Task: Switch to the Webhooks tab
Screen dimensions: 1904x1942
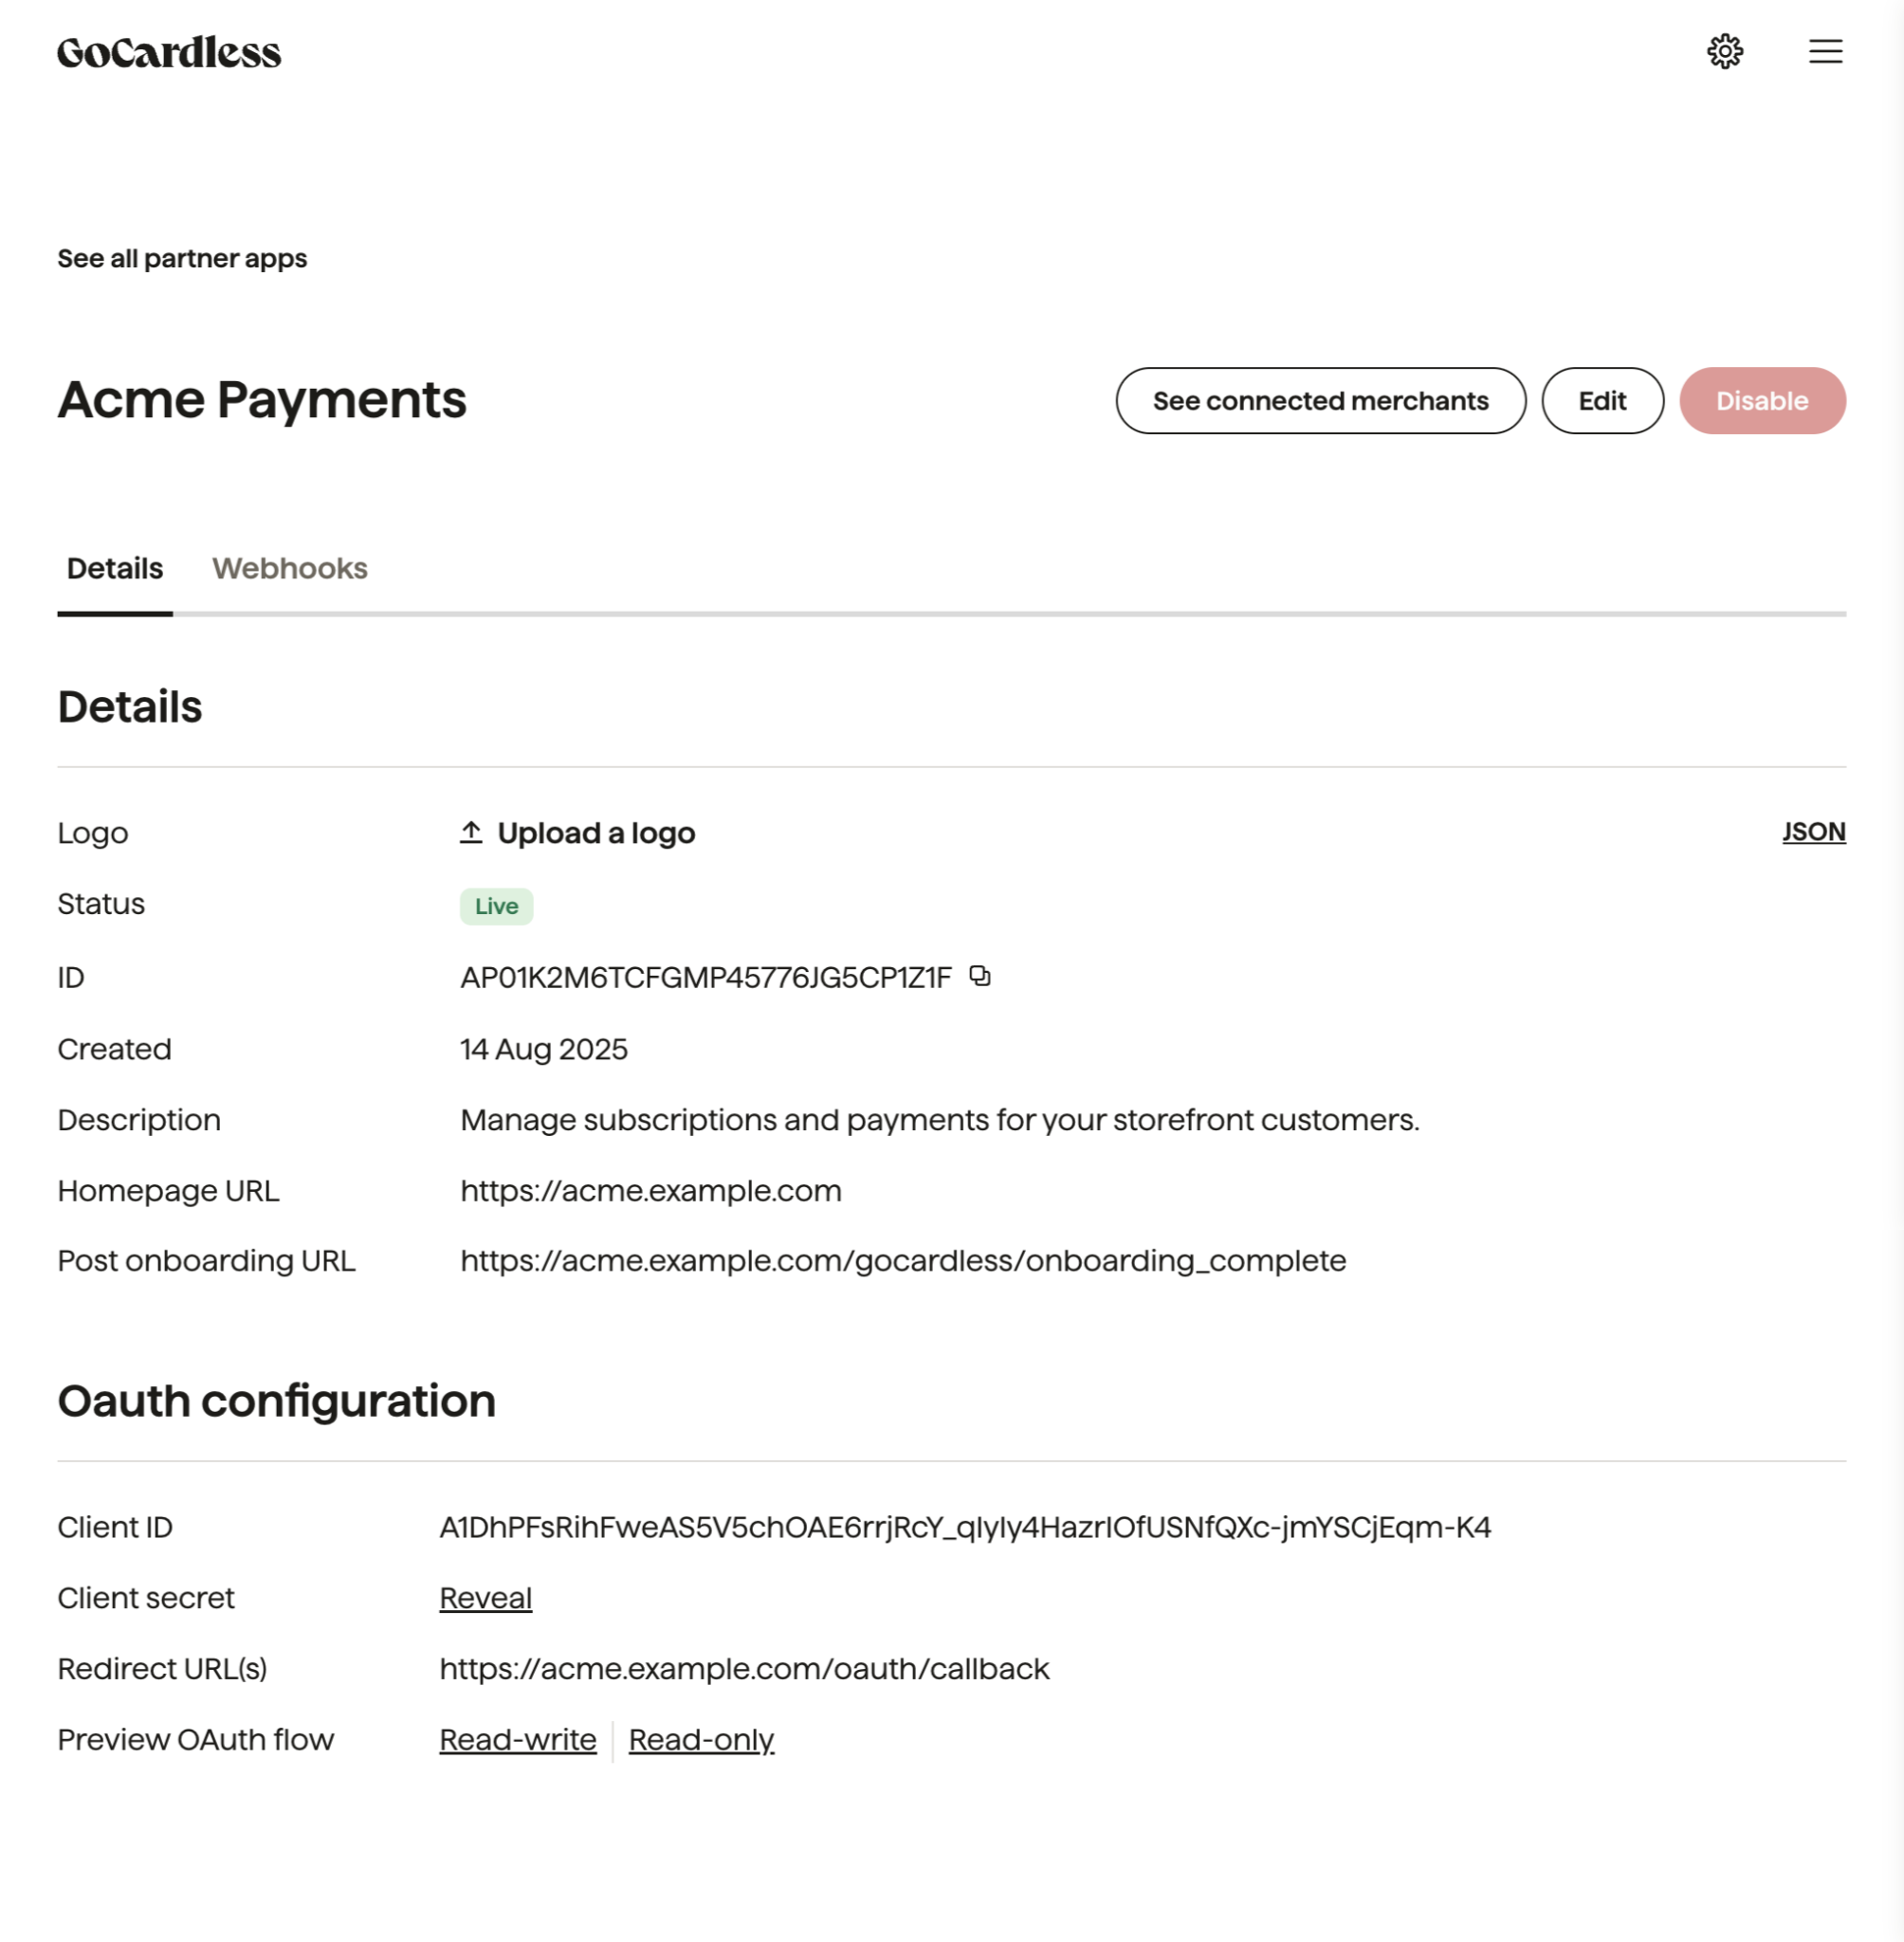Action: coord(290,568)
